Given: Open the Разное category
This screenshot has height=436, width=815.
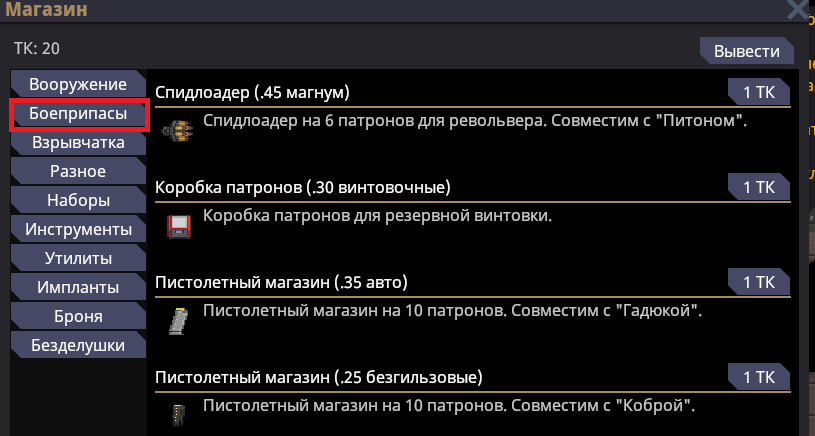Looking at the screenshot, I should (x=78, y=172).
